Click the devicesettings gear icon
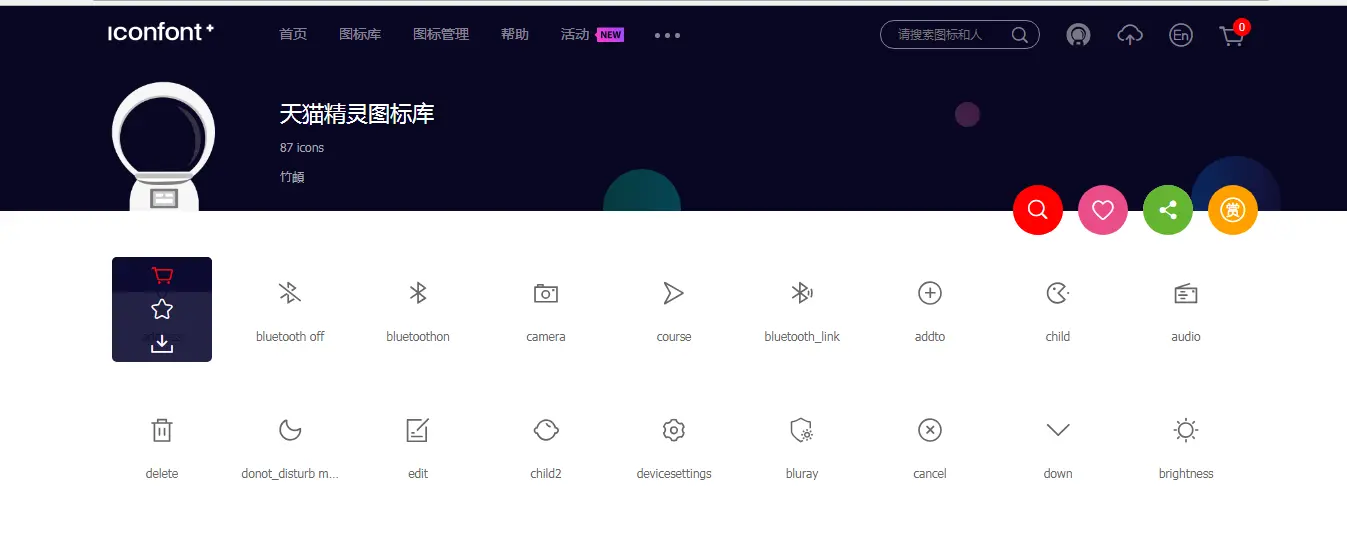This screenshot has width=1347, height=548. tap(674, 430)
